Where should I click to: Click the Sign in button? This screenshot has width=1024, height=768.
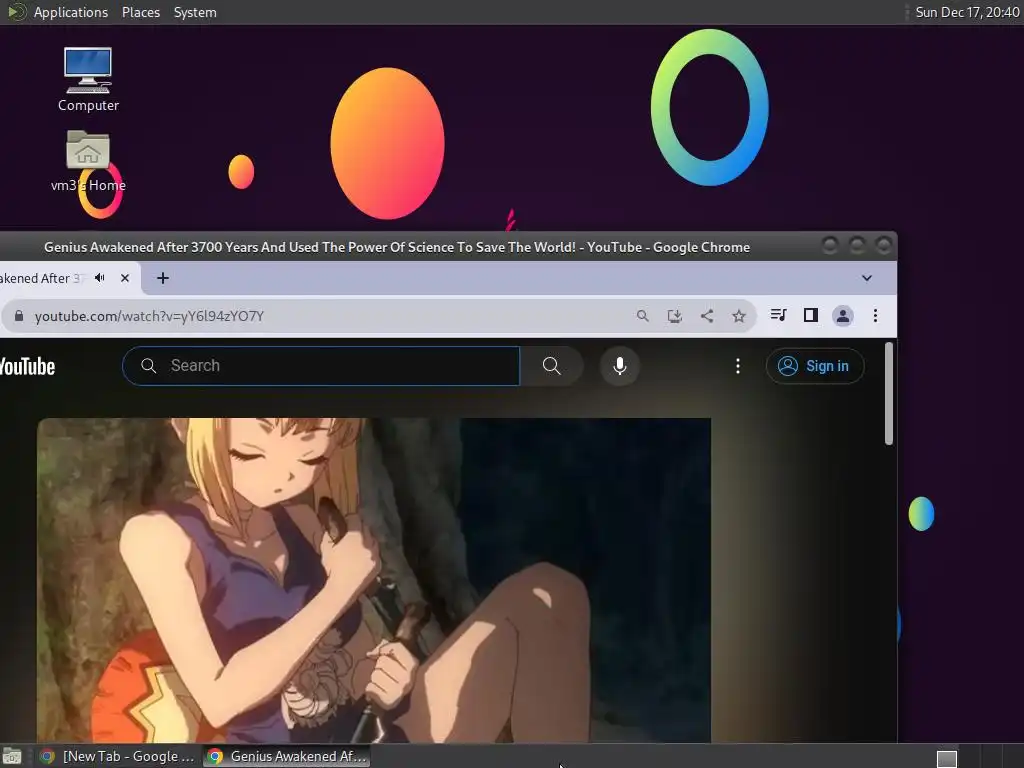click(x=815, y=366)
